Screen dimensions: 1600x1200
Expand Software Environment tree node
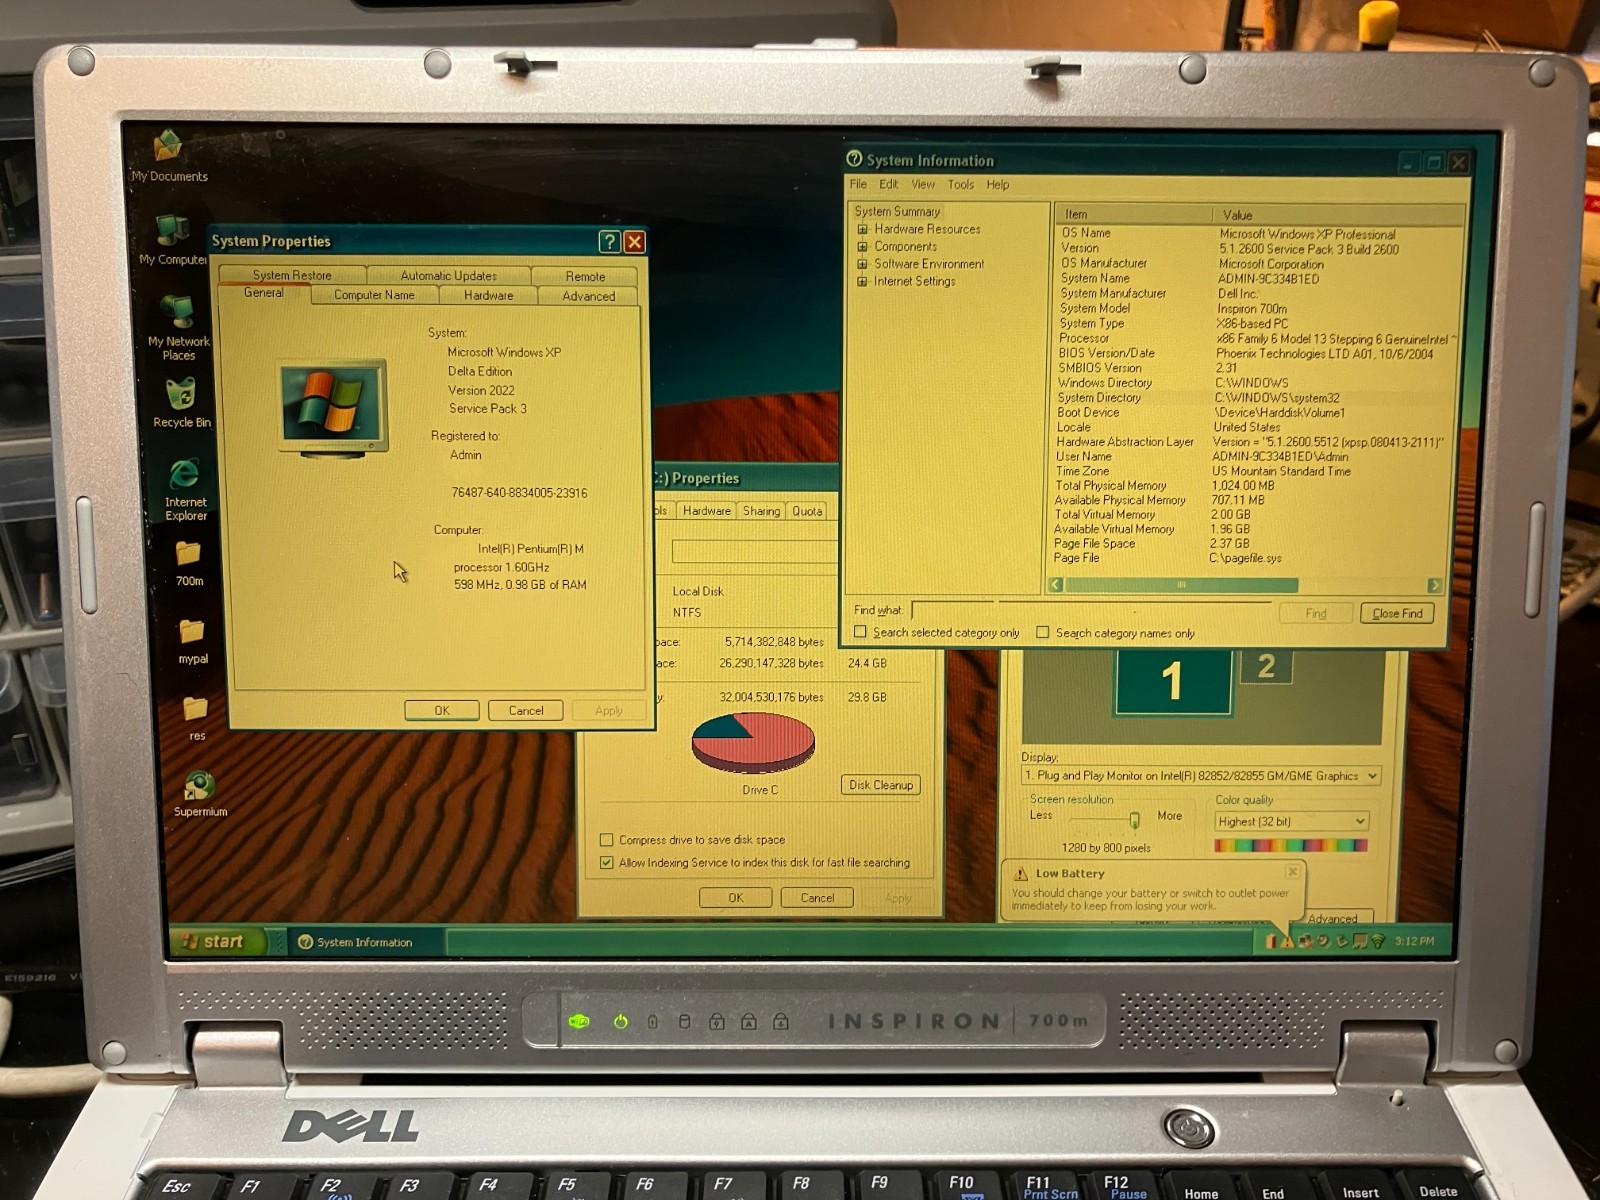[x=862, y=264]
